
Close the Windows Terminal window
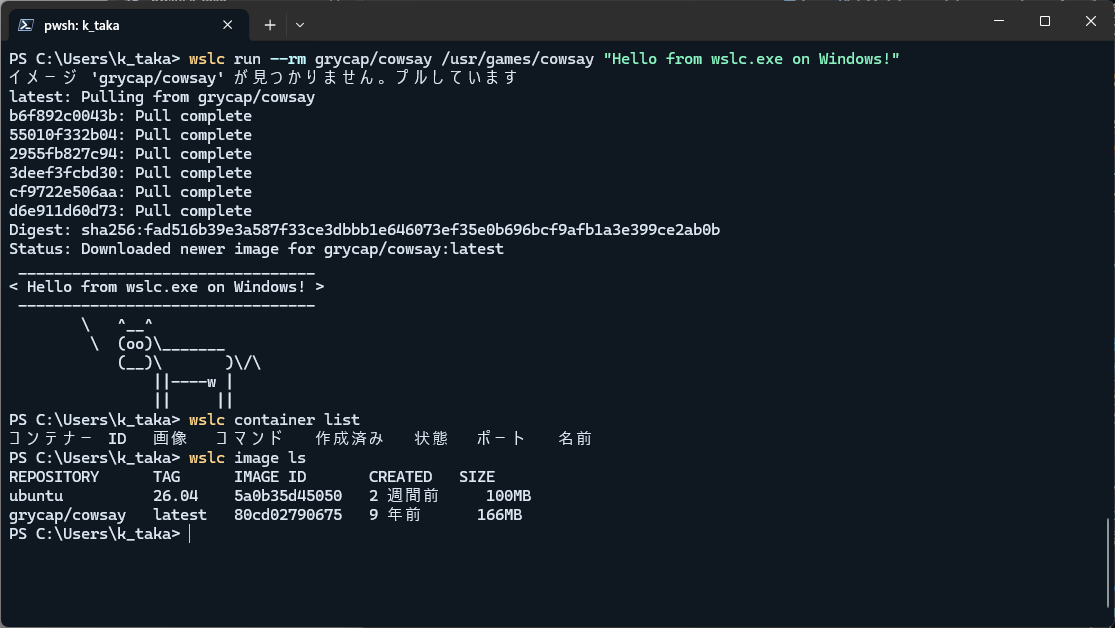pyautogui.click(x=1091, y=21)
